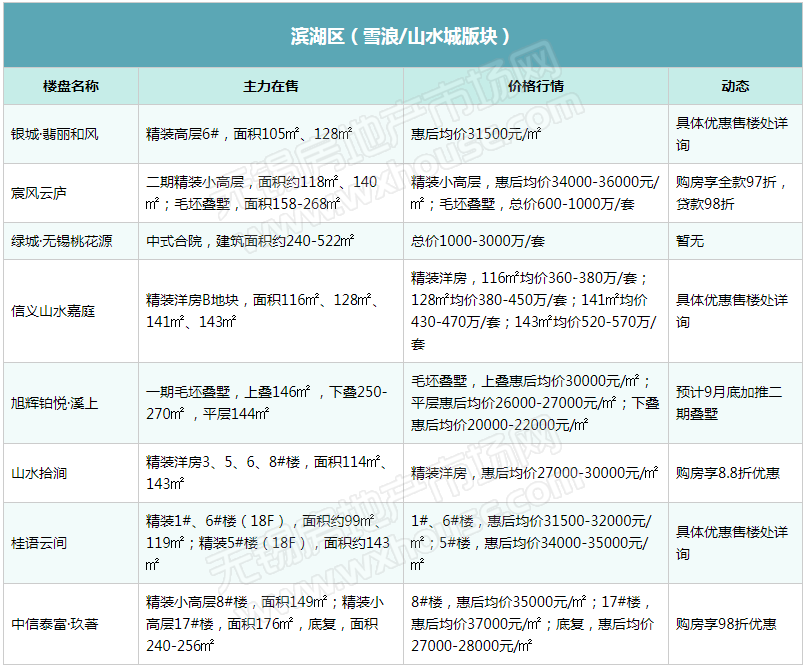Open the 中信泰富·玖著 property name
This screenshot has width=806, height=667.
click(55, 624)
